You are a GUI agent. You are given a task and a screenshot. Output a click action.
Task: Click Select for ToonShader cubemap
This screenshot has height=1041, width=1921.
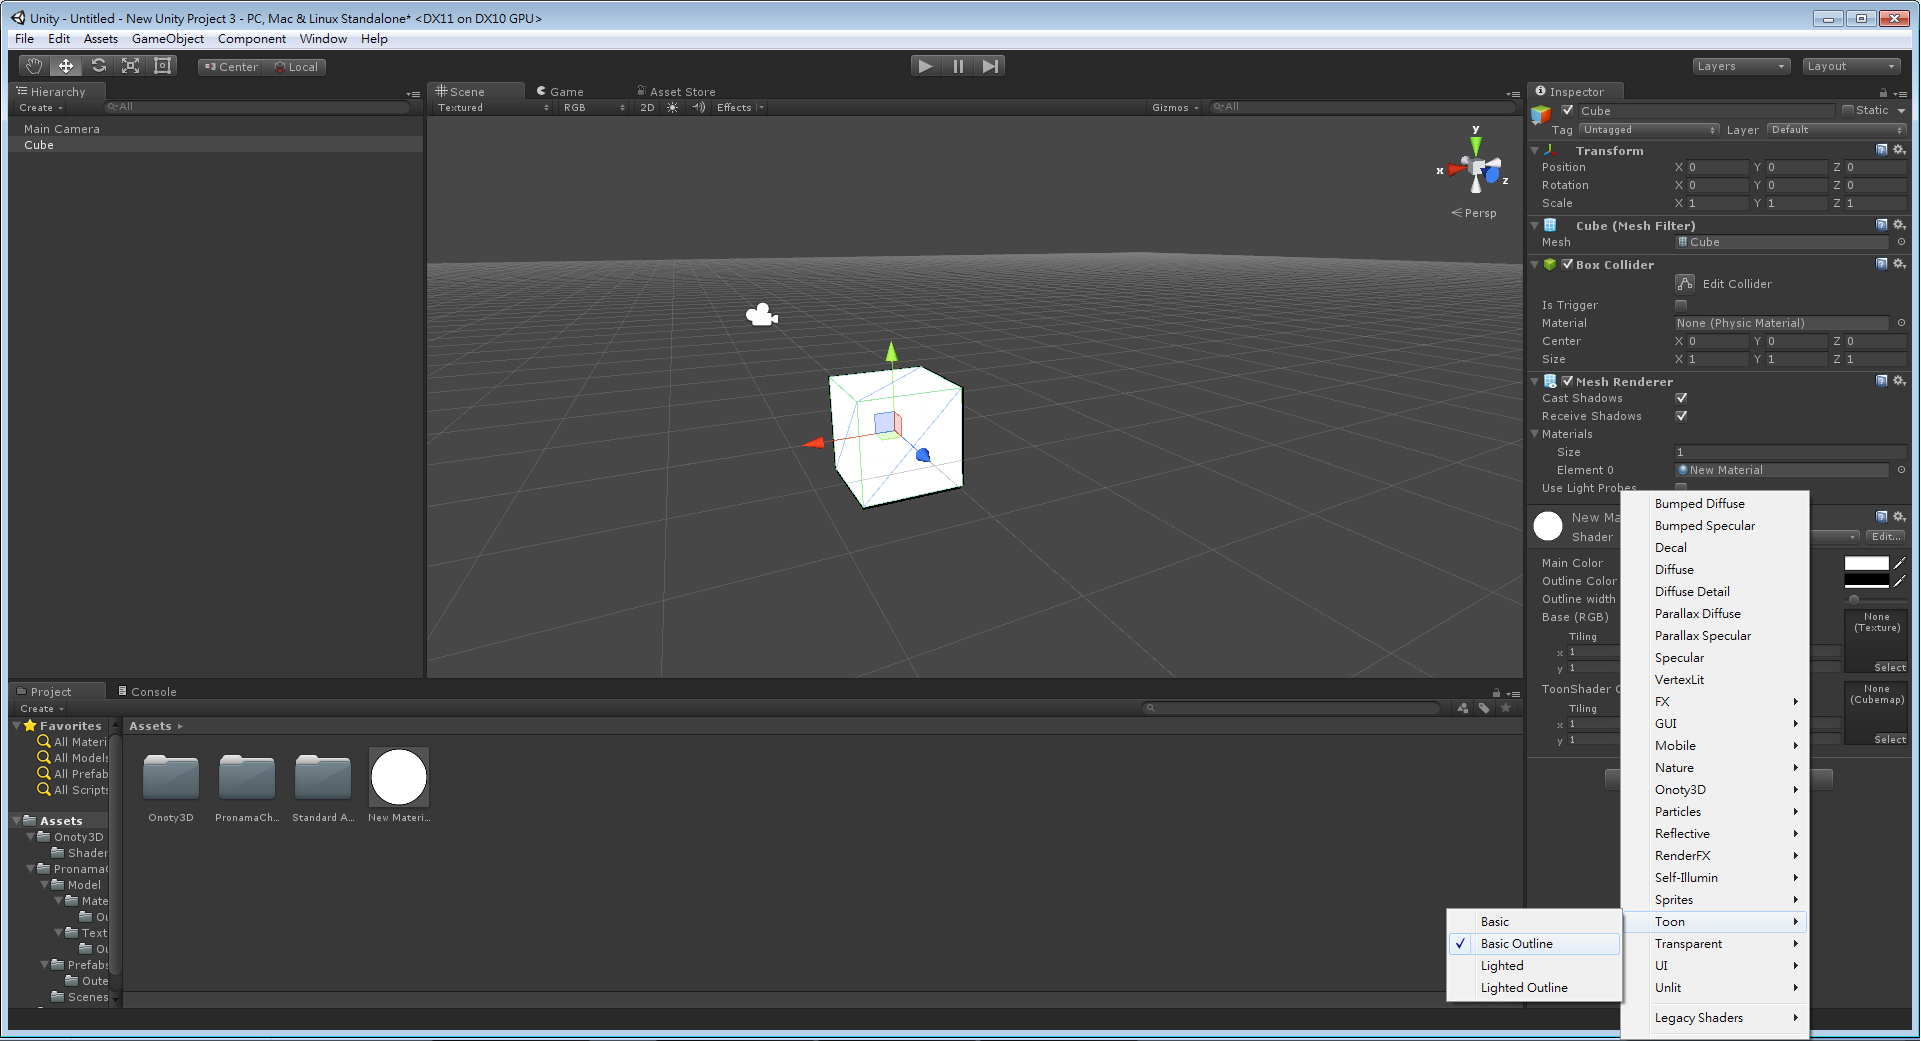pyautogui.click(x=1889, y=739)
